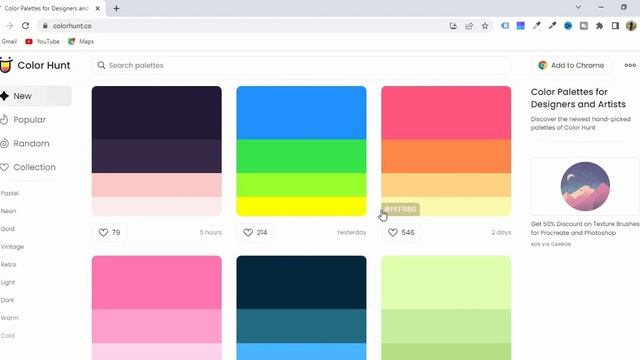
Task: Filter by Gold tag
Action: coord(8,229)
